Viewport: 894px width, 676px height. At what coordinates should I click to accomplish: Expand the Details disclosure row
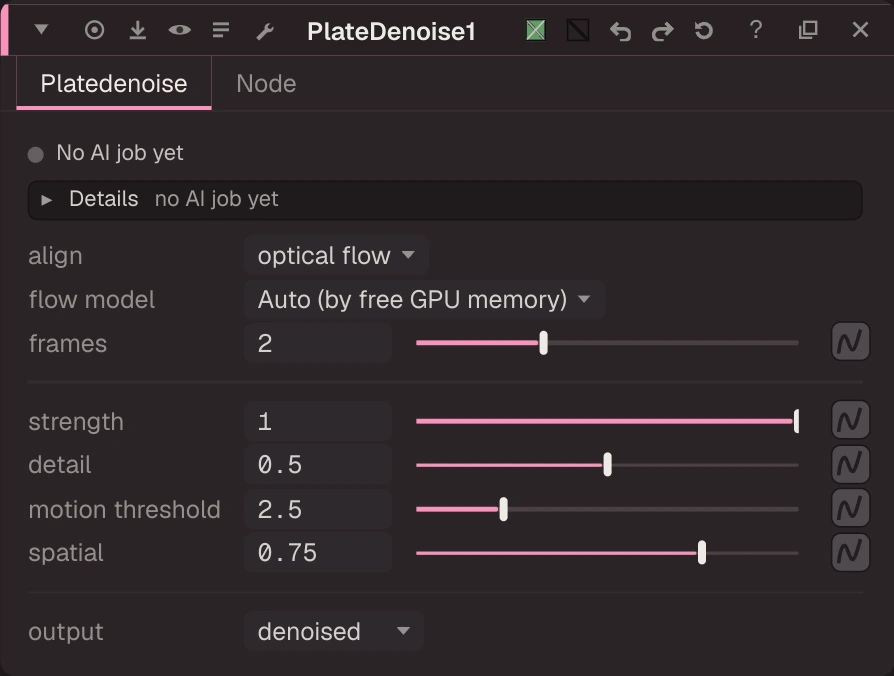pyautogui.click(x=445, y=199)
